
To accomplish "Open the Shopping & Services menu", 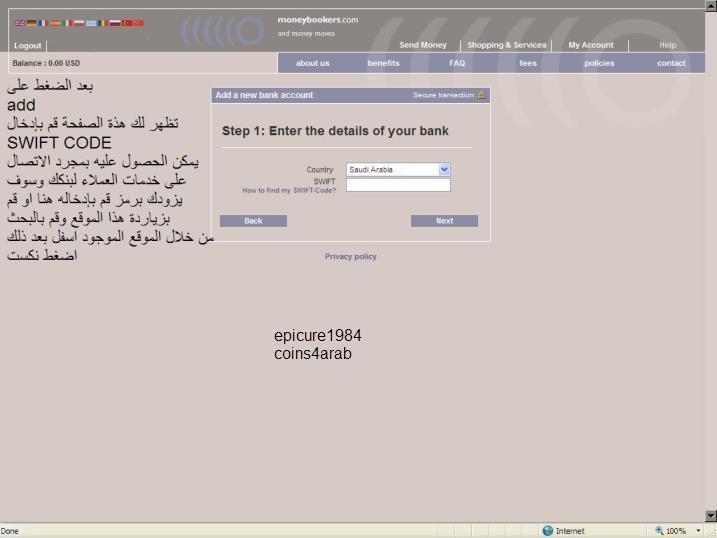I will [x=507, y=45].
